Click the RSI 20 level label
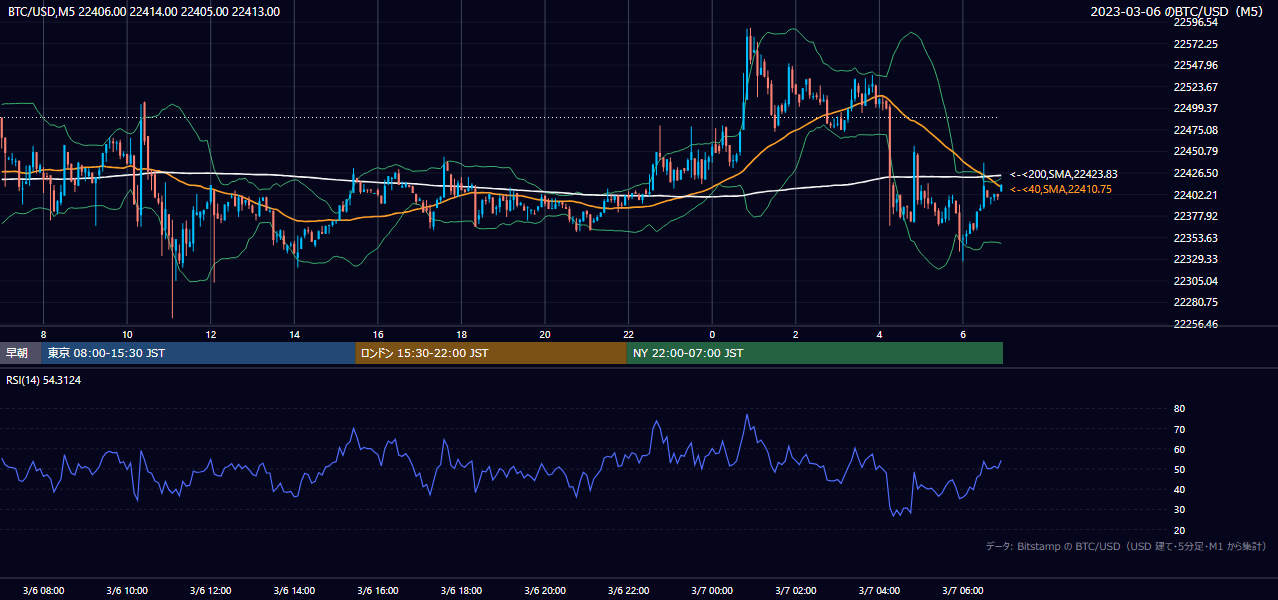Viewport: 1278px width, 600px height. [x=1179, y=530]
